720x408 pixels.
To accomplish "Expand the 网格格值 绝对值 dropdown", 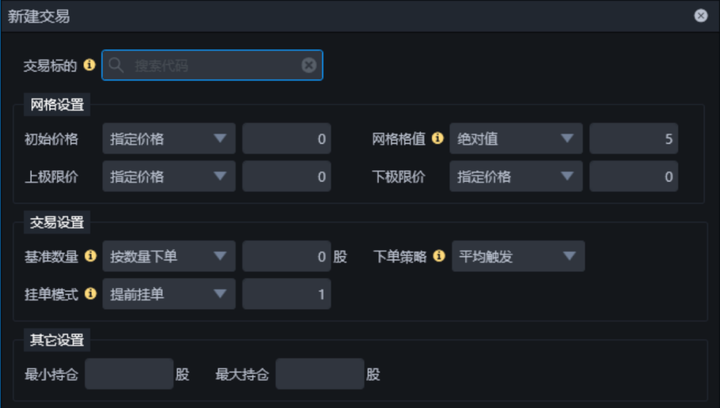I will pyautogui.click(x=516, y=139).
